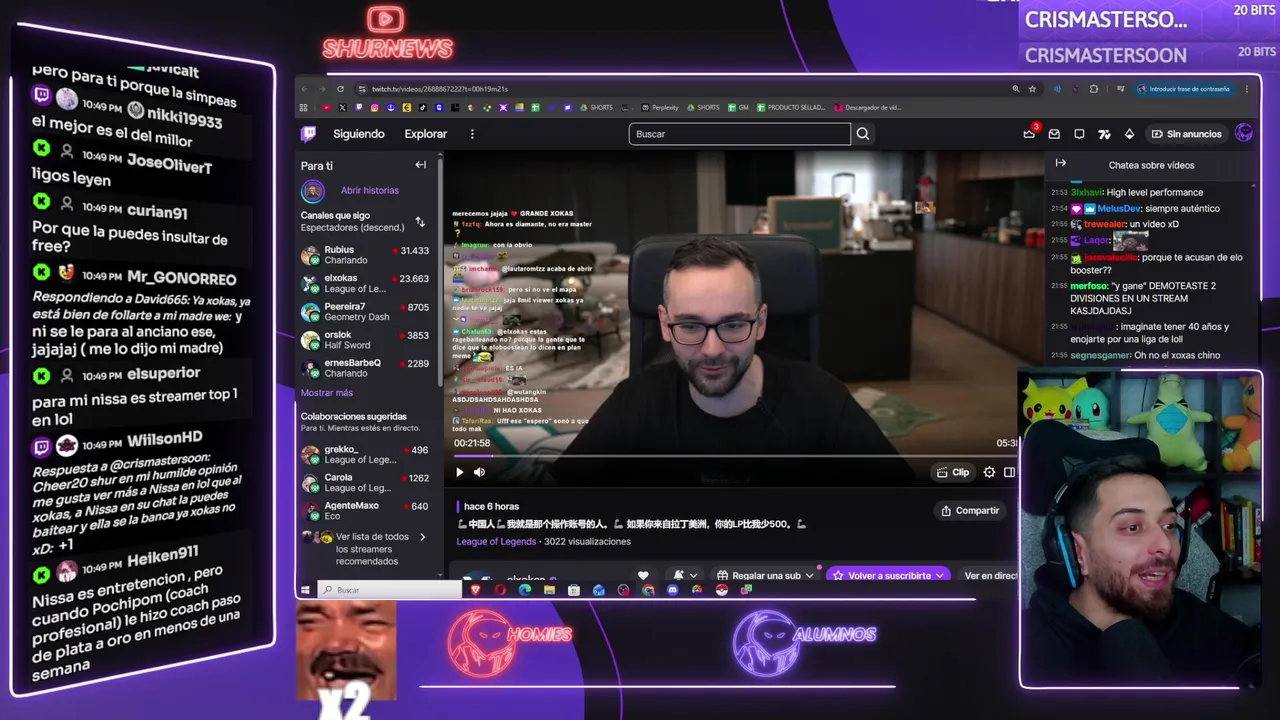Click the Clip button

pos(953,472)
